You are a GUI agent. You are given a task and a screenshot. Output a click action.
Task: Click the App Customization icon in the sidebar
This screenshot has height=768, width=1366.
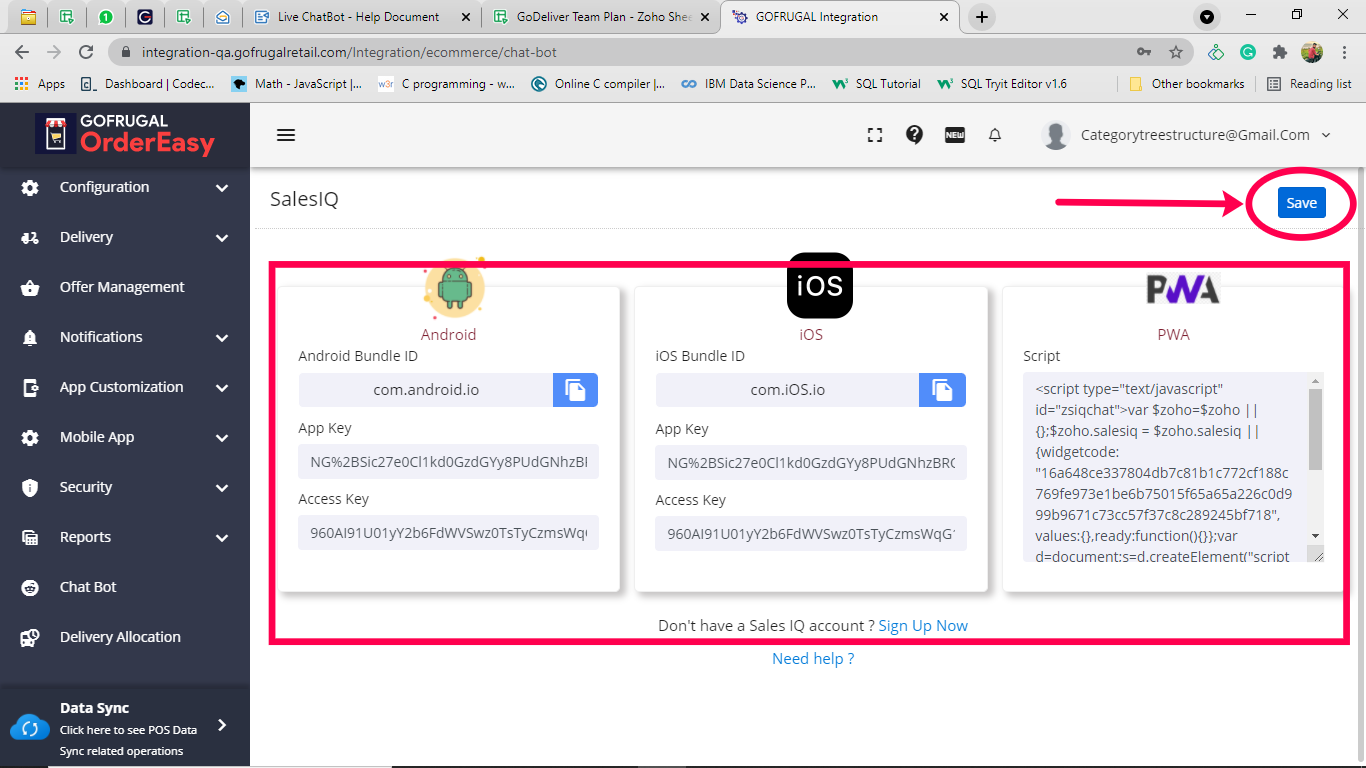click(x=30, y=387)
